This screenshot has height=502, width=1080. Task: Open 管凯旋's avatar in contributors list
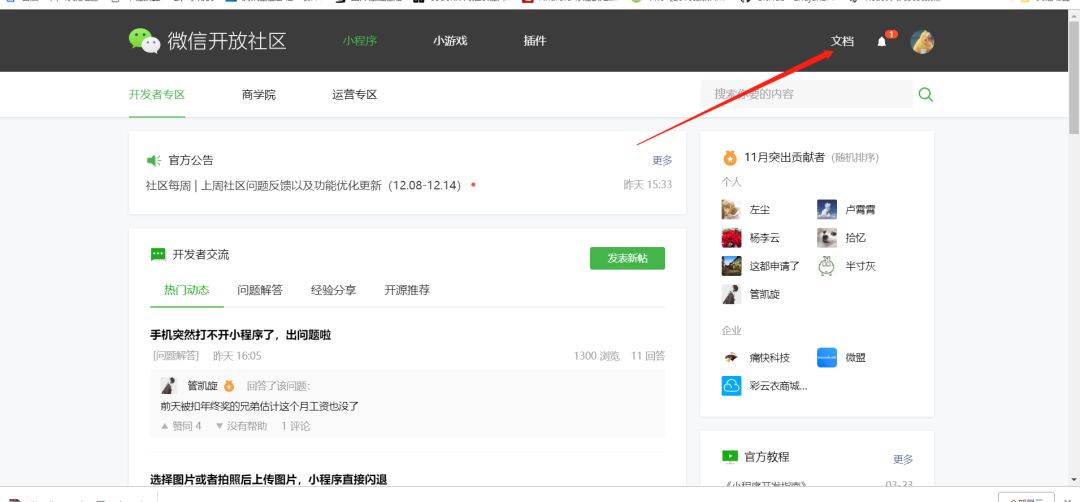coord(731,294)
